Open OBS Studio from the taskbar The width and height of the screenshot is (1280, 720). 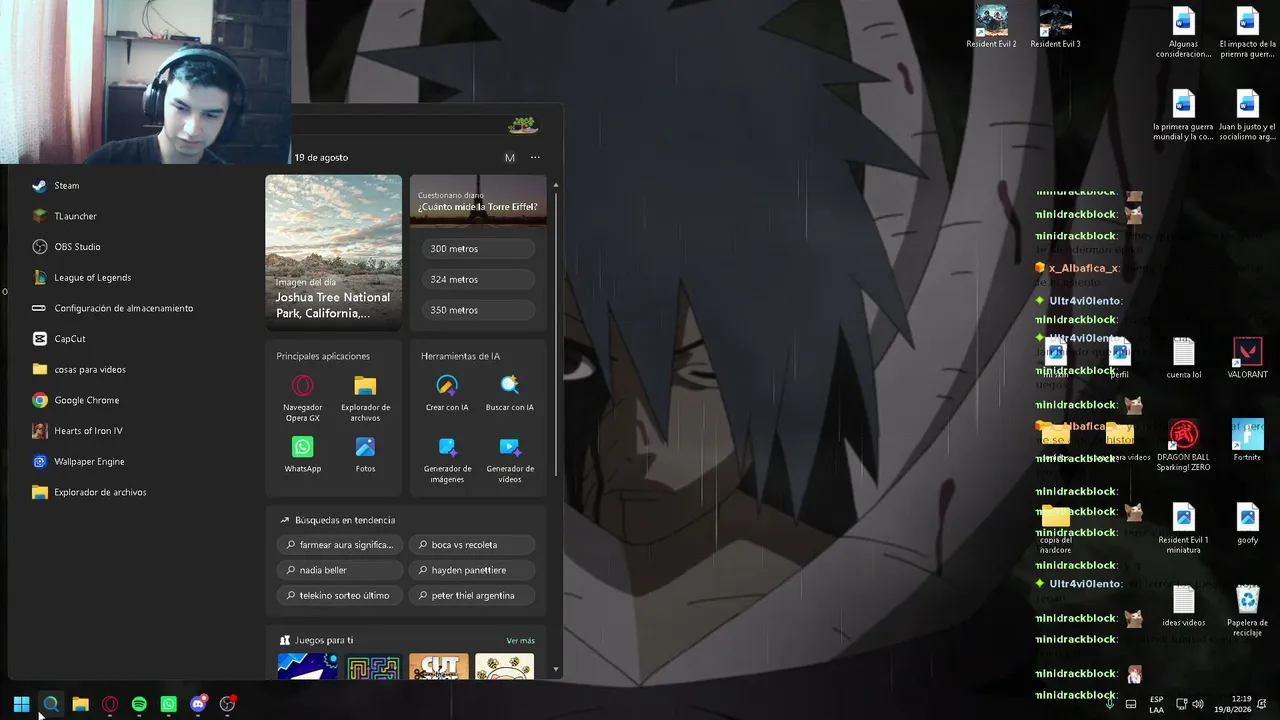228,704
